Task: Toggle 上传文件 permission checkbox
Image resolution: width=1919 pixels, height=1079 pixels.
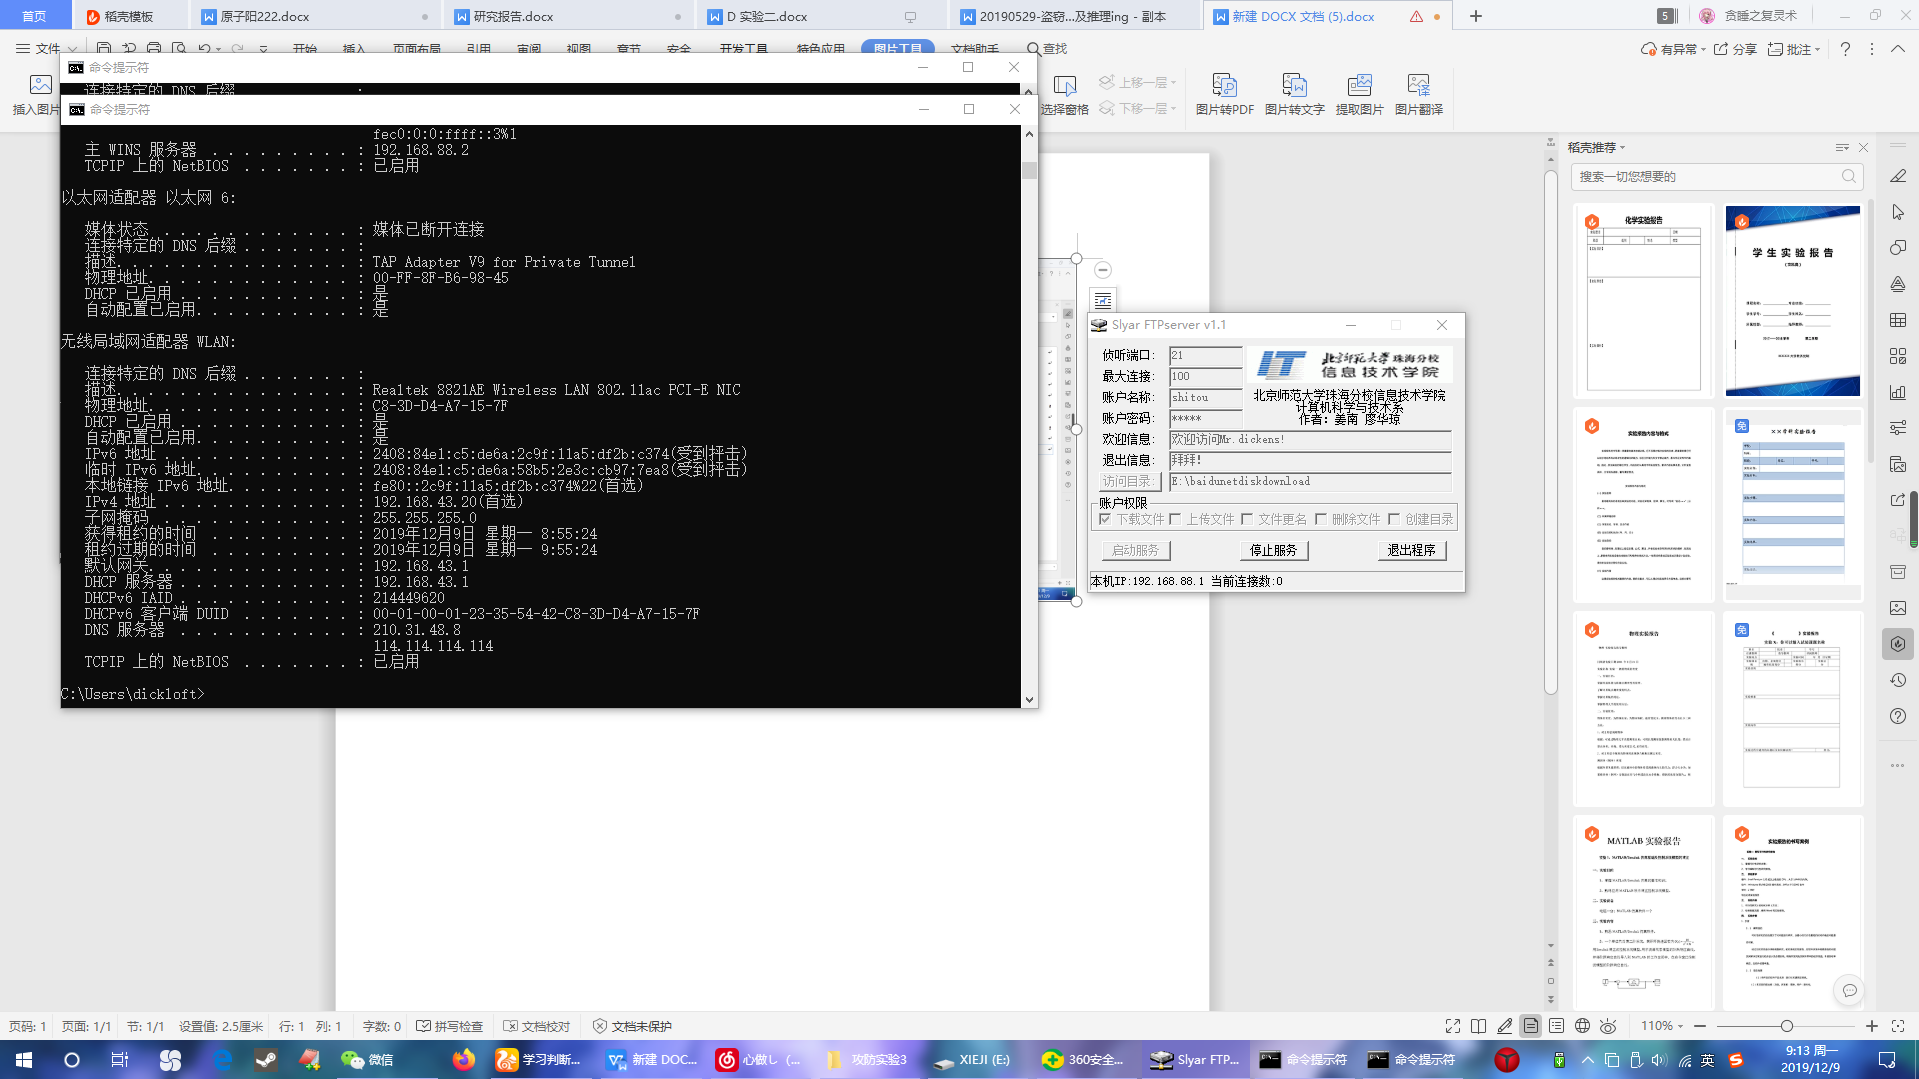Action: 1175,519
